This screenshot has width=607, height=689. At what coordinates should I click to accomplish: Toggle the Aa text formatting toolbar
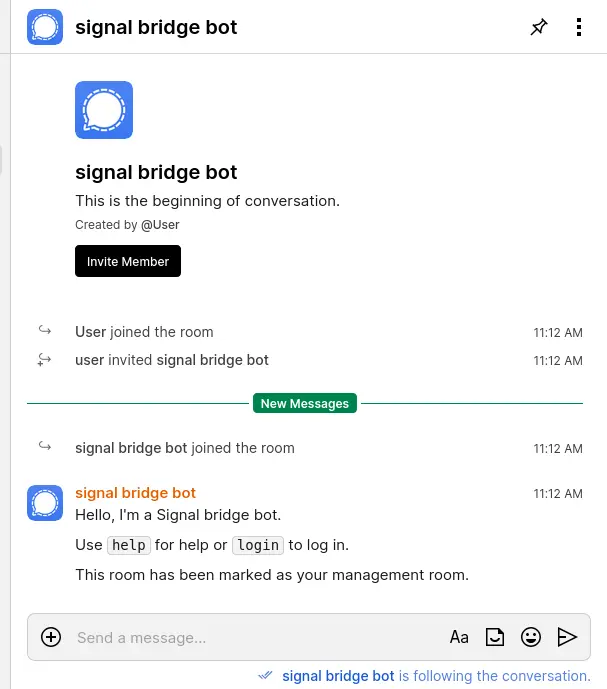click(x=459, y=637)
